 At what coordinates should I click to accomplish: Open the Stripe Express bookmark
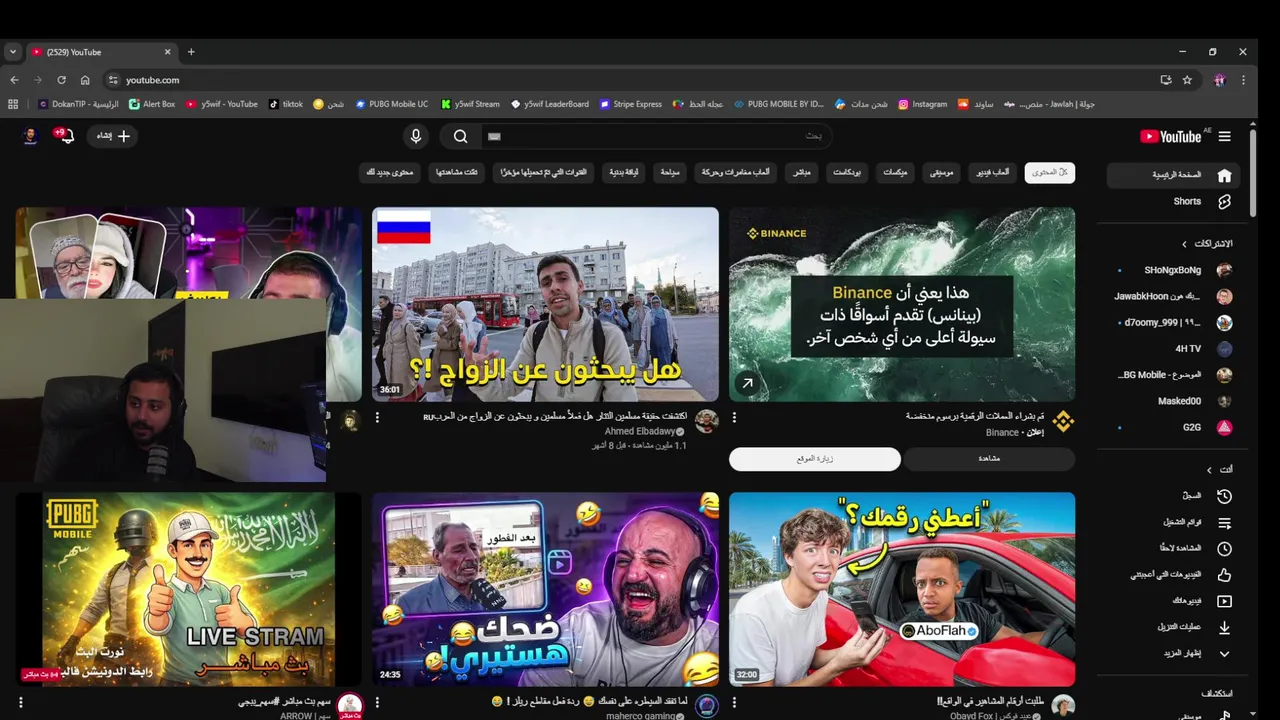(631, 104)
